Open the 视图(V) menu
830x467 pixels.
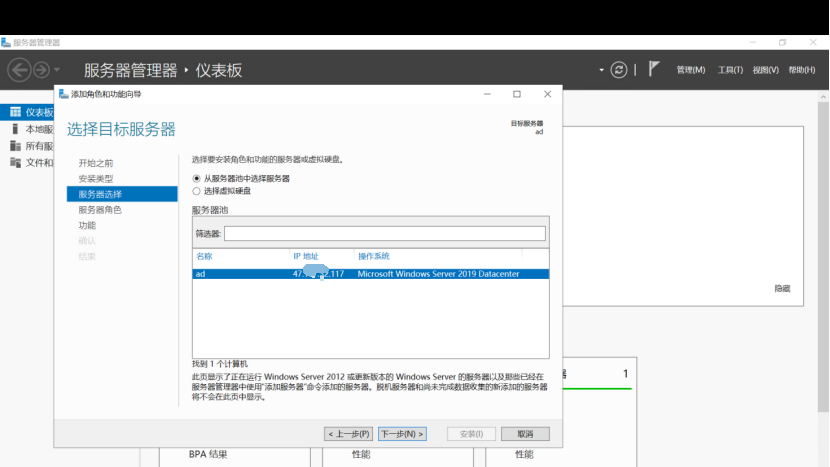click(765, 70)
